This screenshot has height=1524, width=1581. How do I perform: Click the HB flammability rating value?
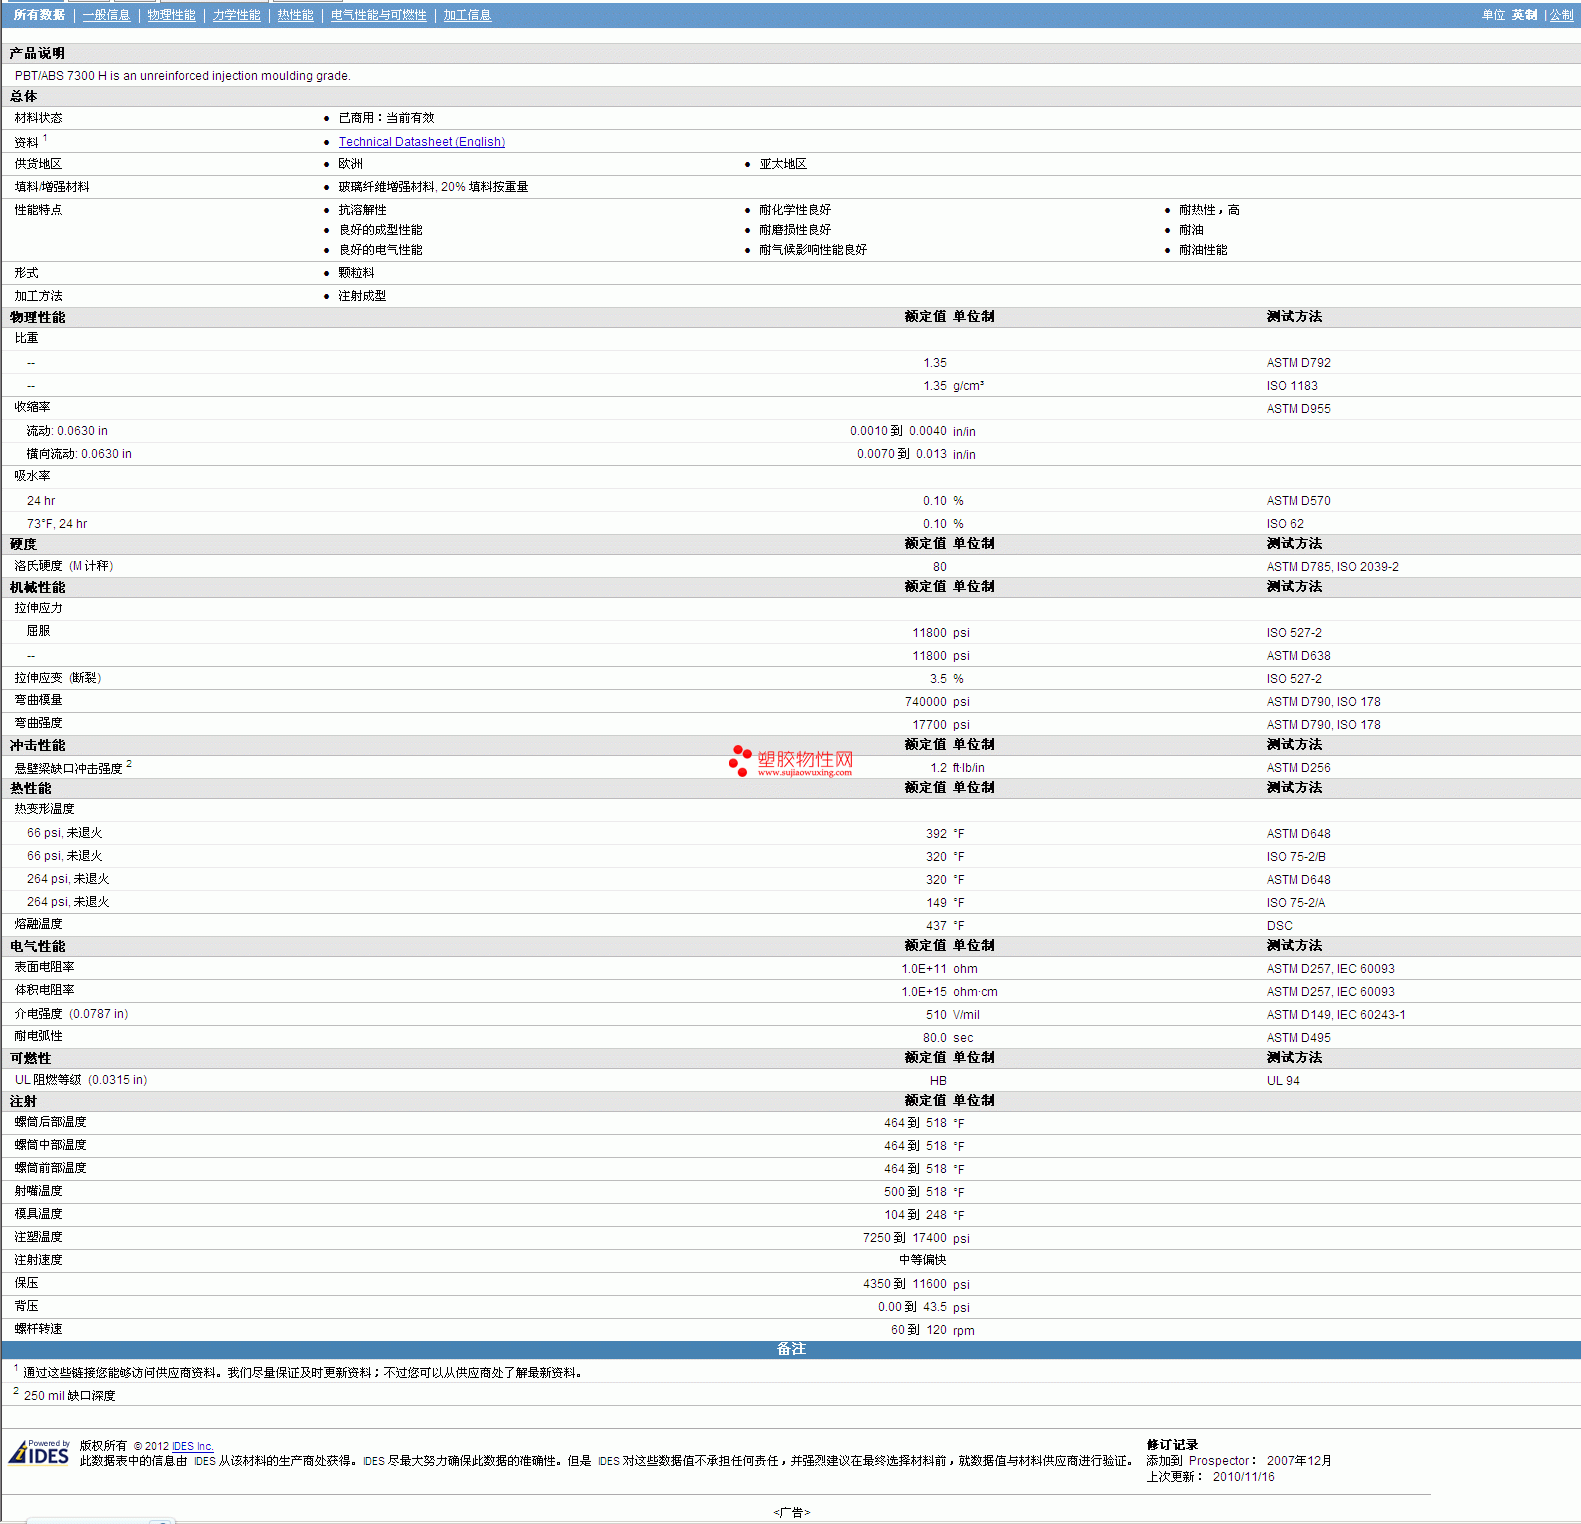938,1081
